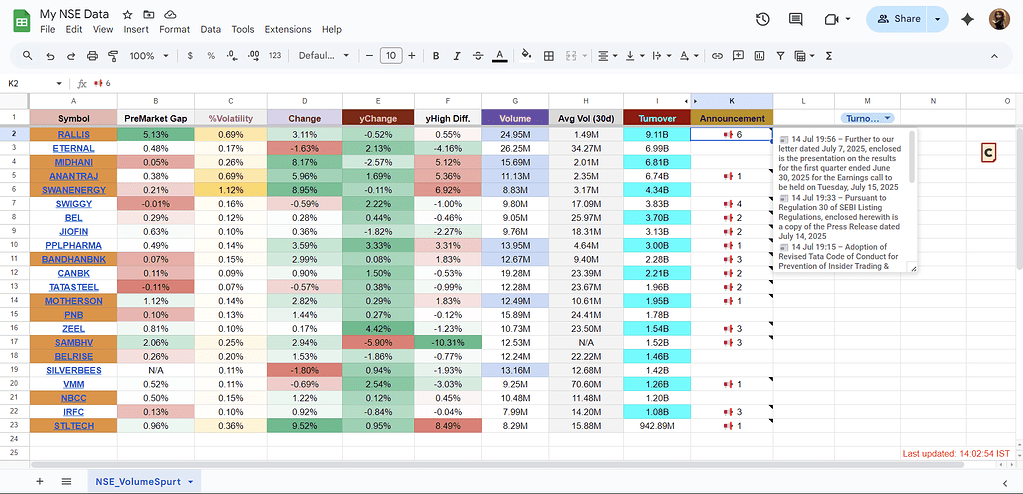Open the font family dropdown
This screenshot has width=1023, height=494.
pos(325,56)
